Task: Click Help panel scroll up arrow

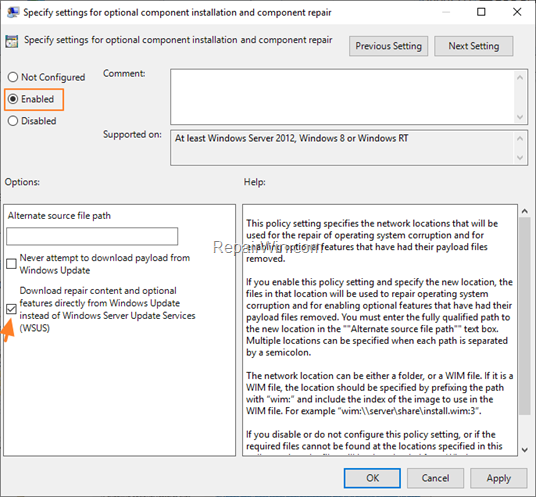Action: [525, 211]
